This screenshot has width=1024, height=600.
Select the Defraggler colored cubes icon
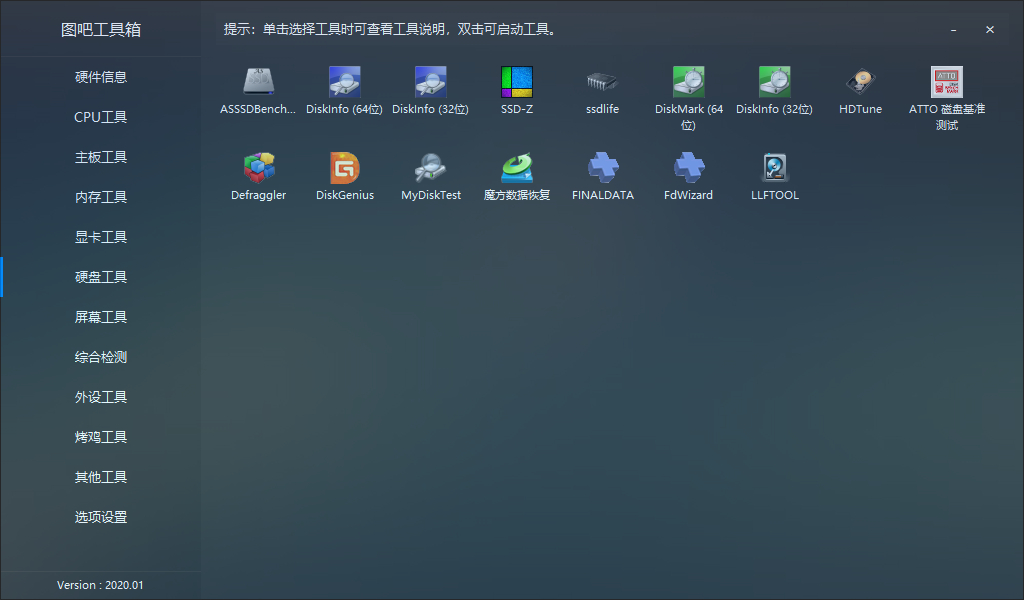259,168
